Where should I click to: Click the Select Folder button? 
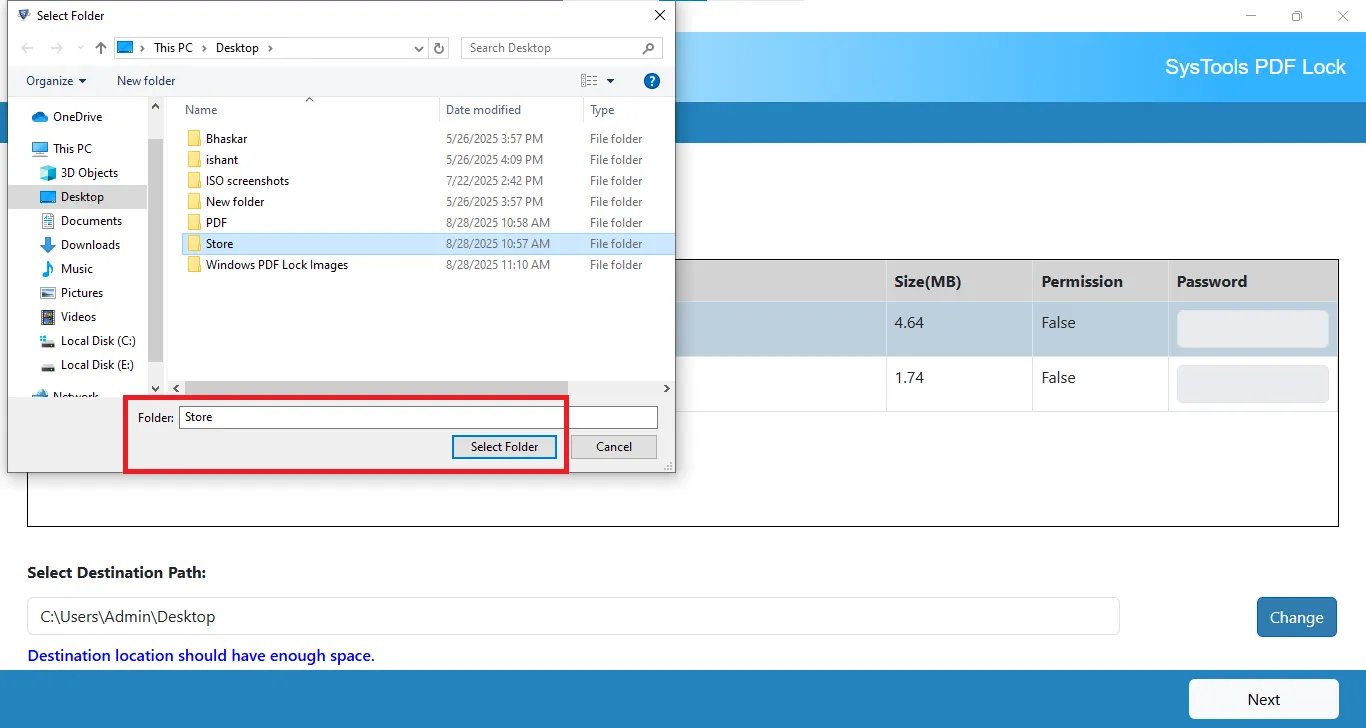coord(504,447)
